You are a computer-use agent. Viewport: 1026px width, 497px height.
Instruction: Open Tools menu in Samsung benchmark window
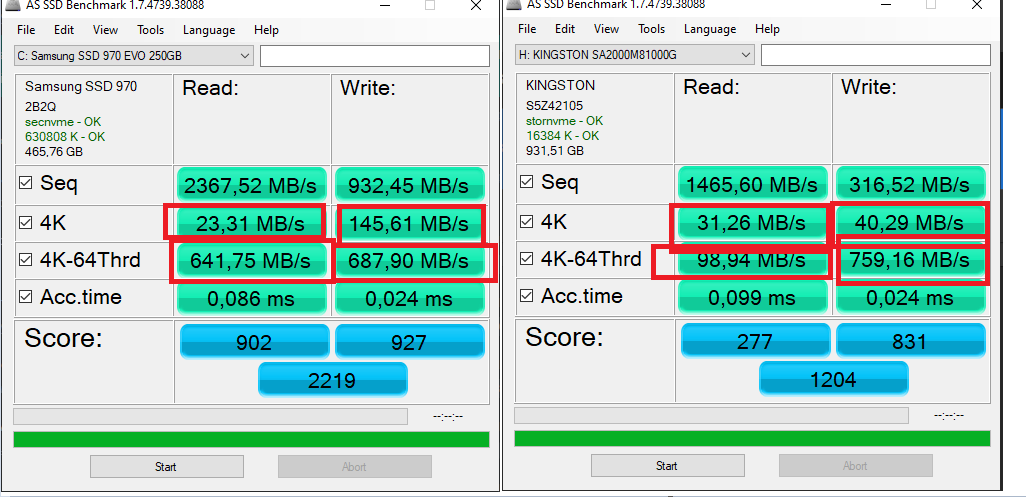point(150,30)
